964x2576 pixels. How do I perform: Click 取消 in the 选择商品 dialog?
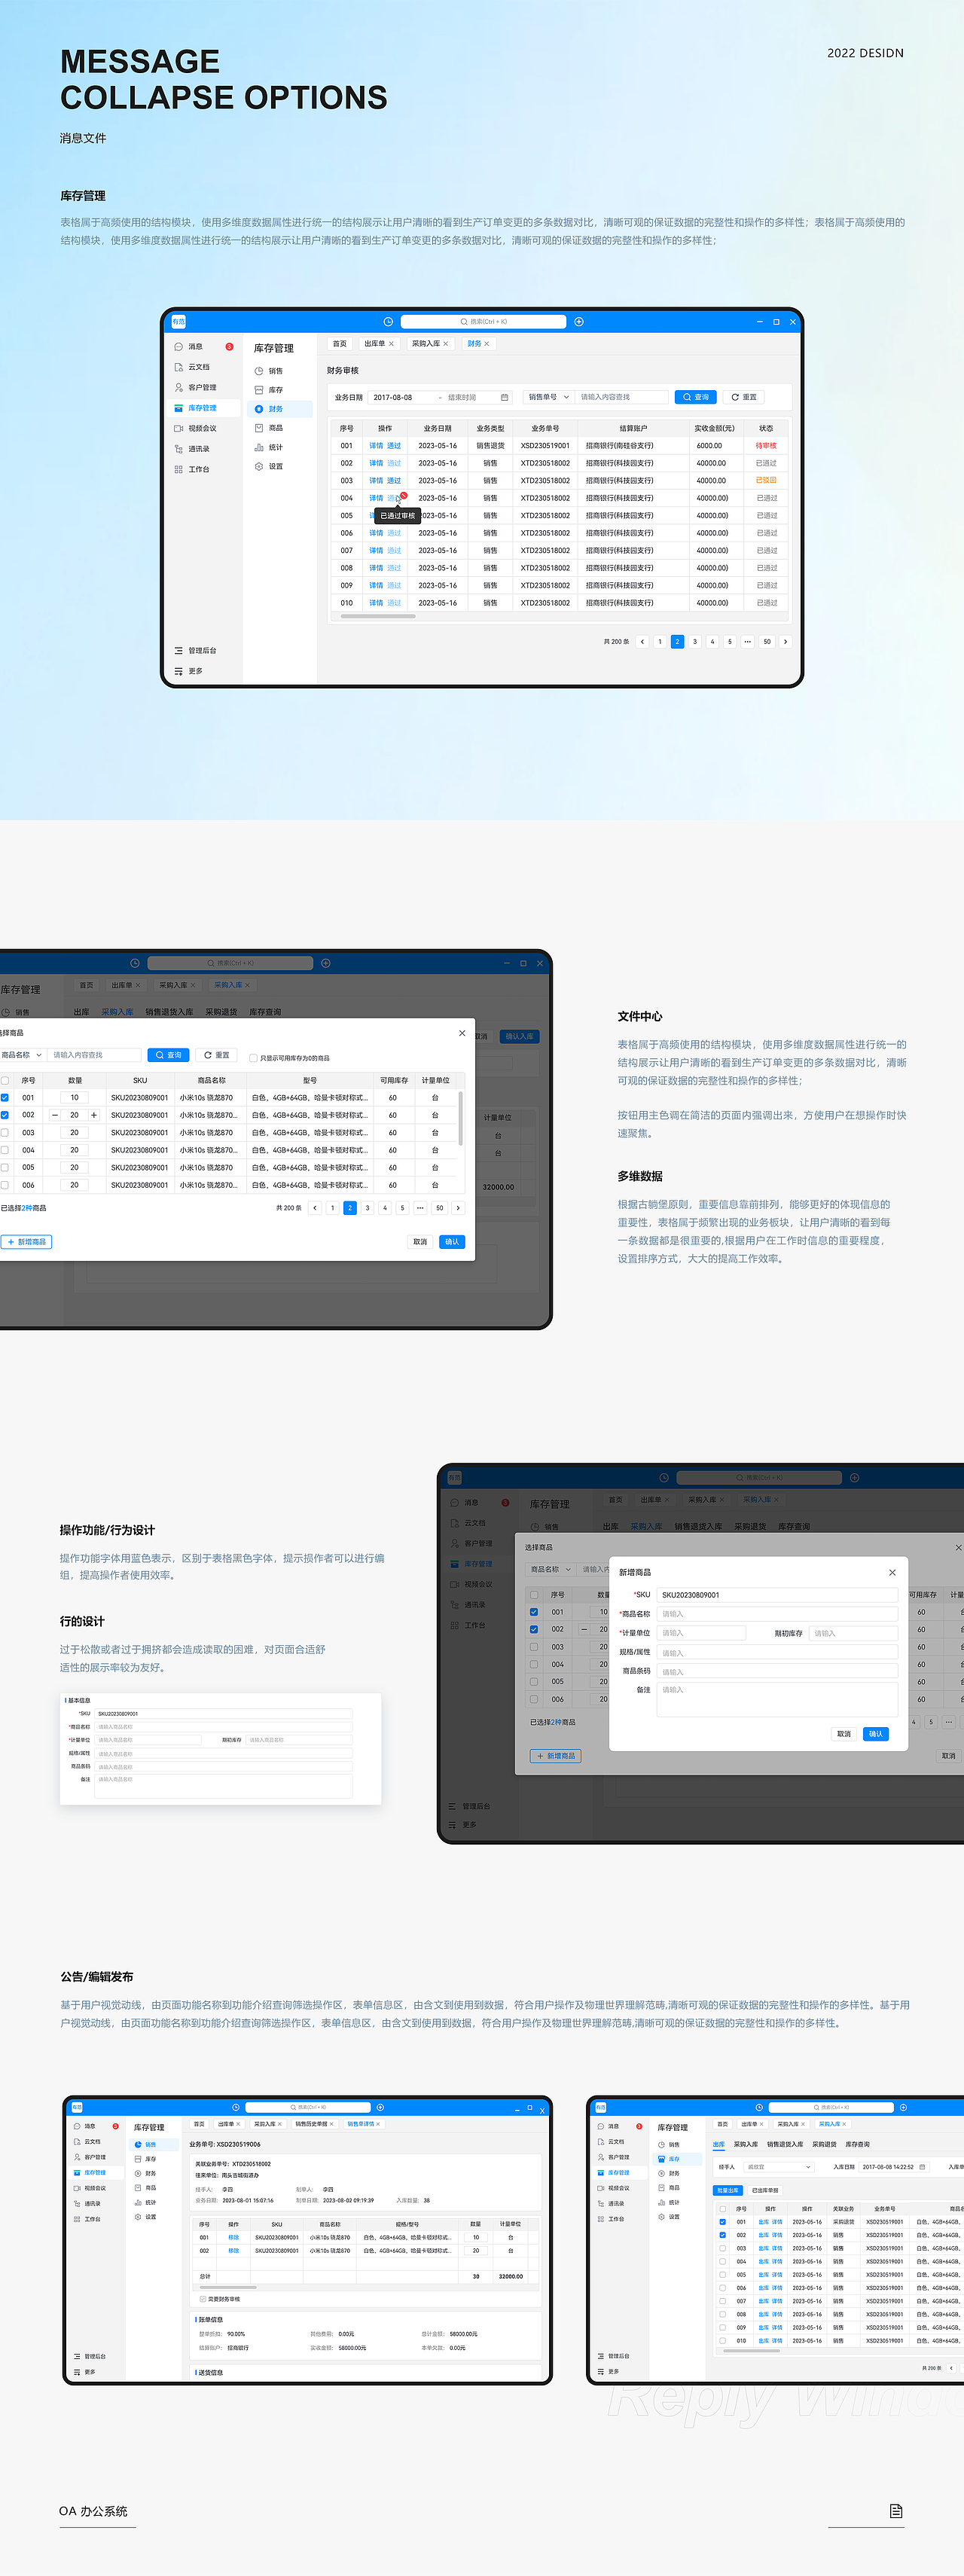pyautogui.click(x=420, y=1242)
